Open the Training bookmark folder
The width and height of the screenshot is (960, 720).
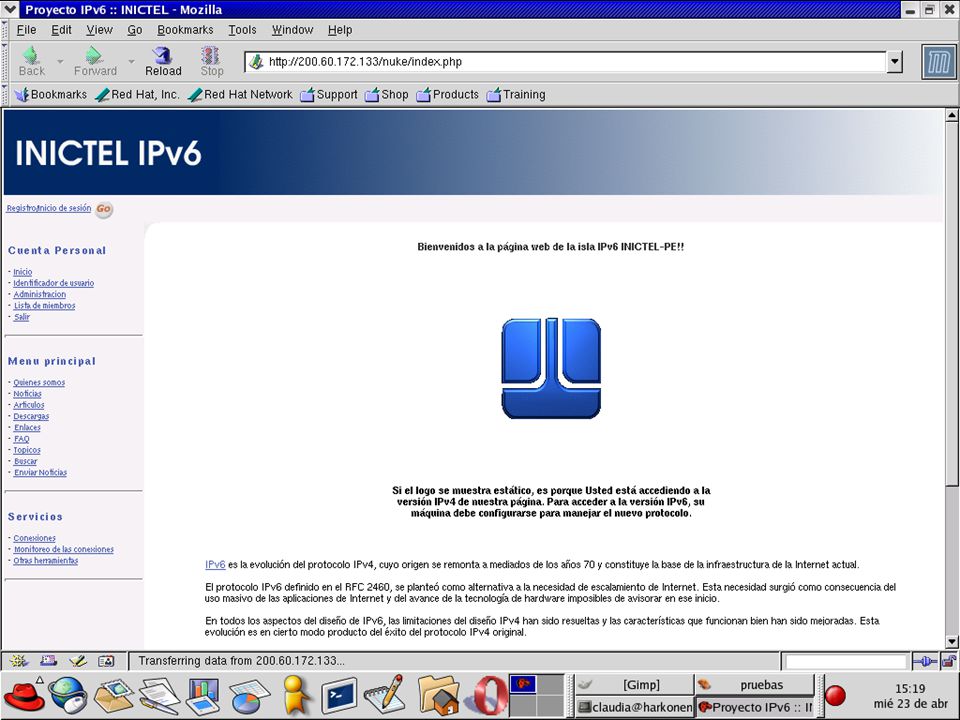[x=516, y=94]
